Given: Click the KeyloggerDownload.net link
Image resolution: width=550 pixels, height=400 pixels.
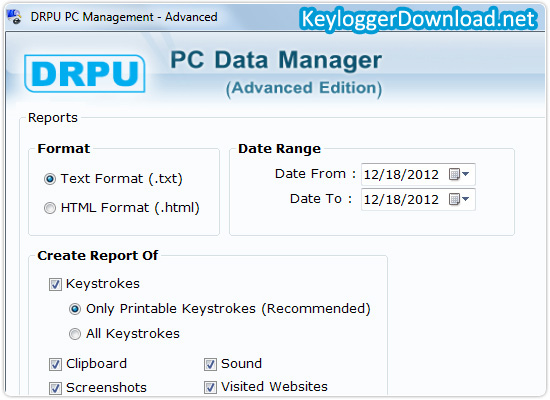Looking at the screenshot, I should (x=418, y=19).
